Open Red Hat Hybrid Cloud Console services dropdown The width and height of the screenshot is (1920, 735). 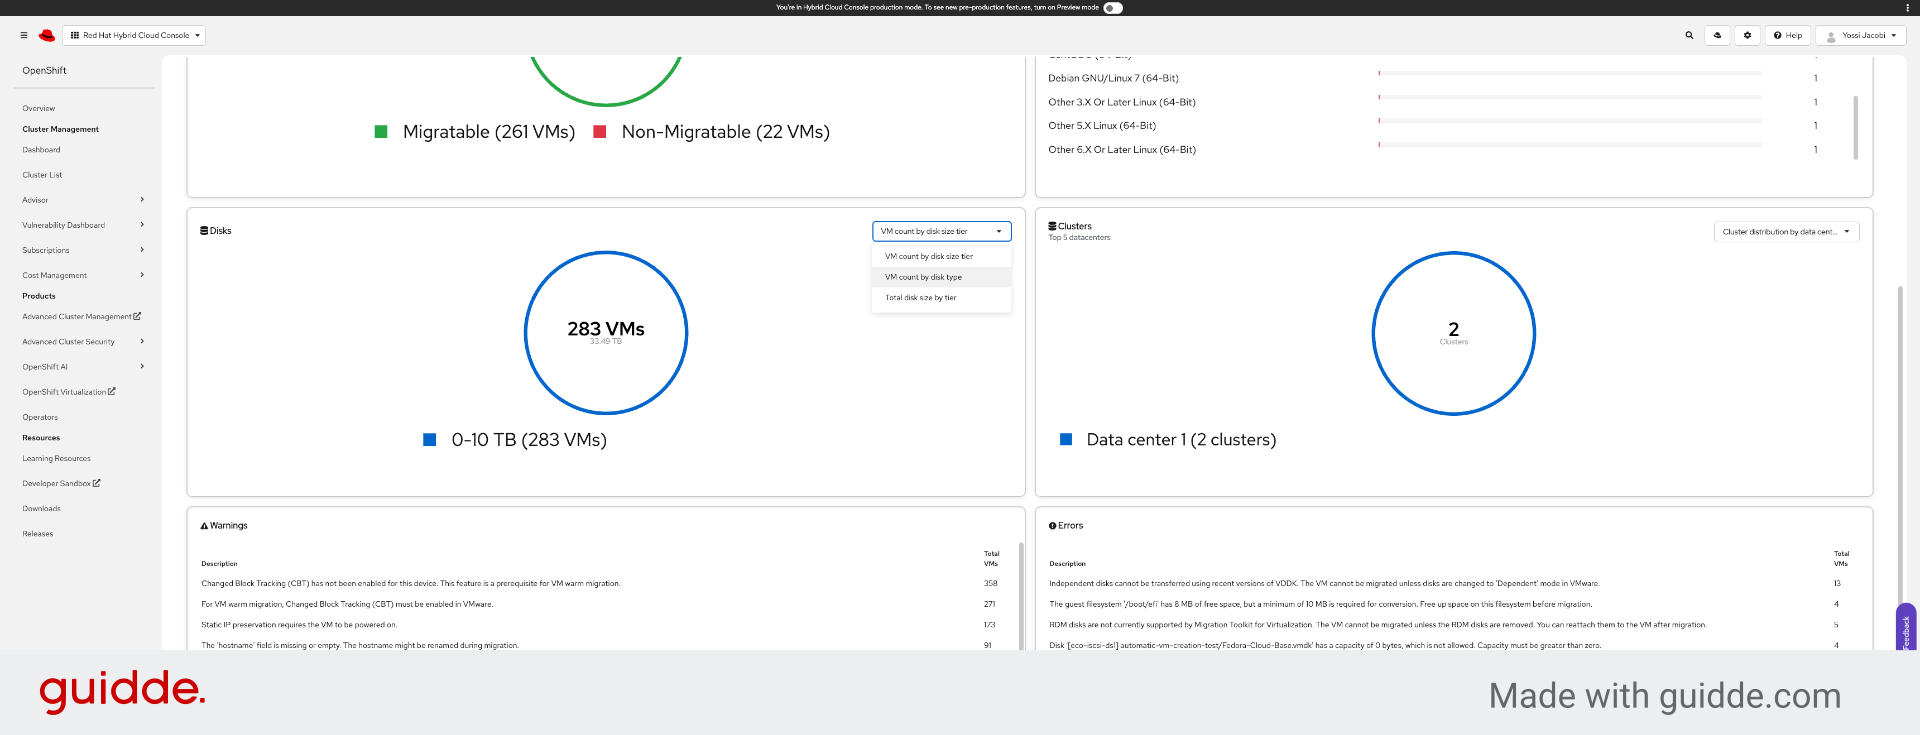(x=135, y=35)
